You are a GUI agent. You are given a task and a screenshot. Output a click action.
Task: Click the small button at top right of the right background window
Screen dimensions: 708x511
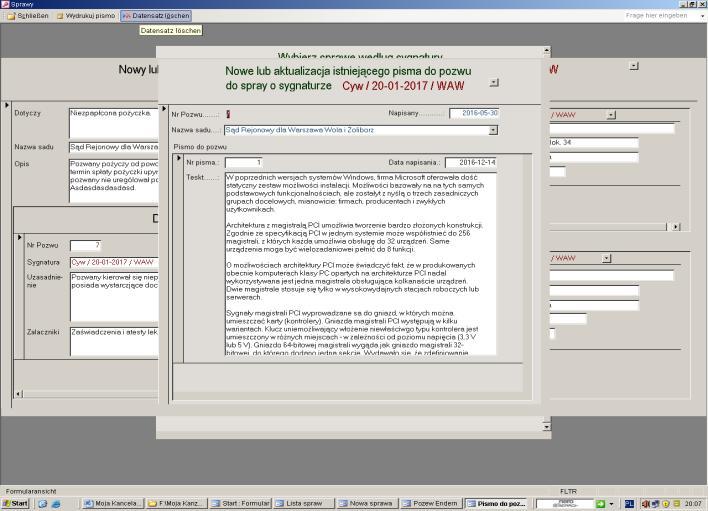click(634, 66)
